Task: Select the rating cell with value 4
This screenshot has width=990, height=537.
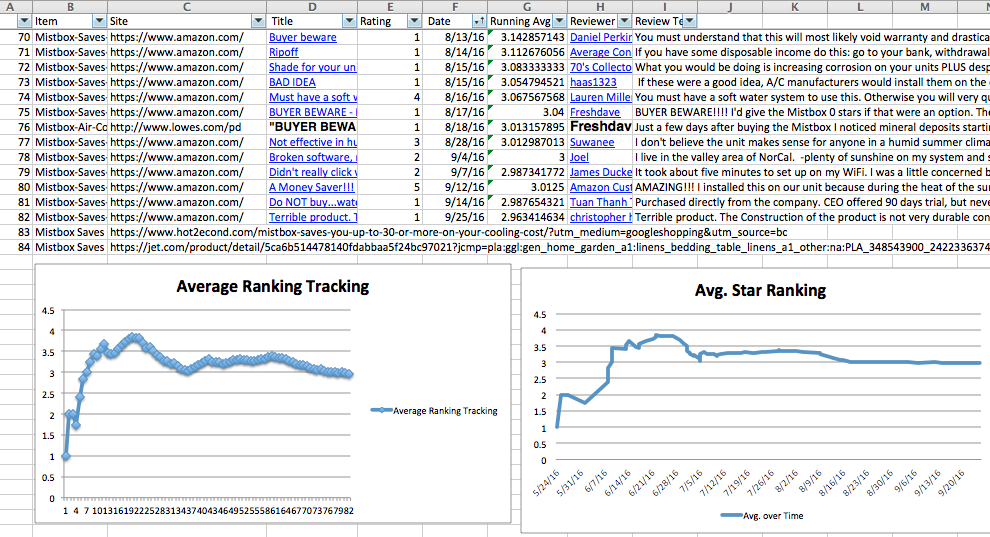Action: click(390, 97)
